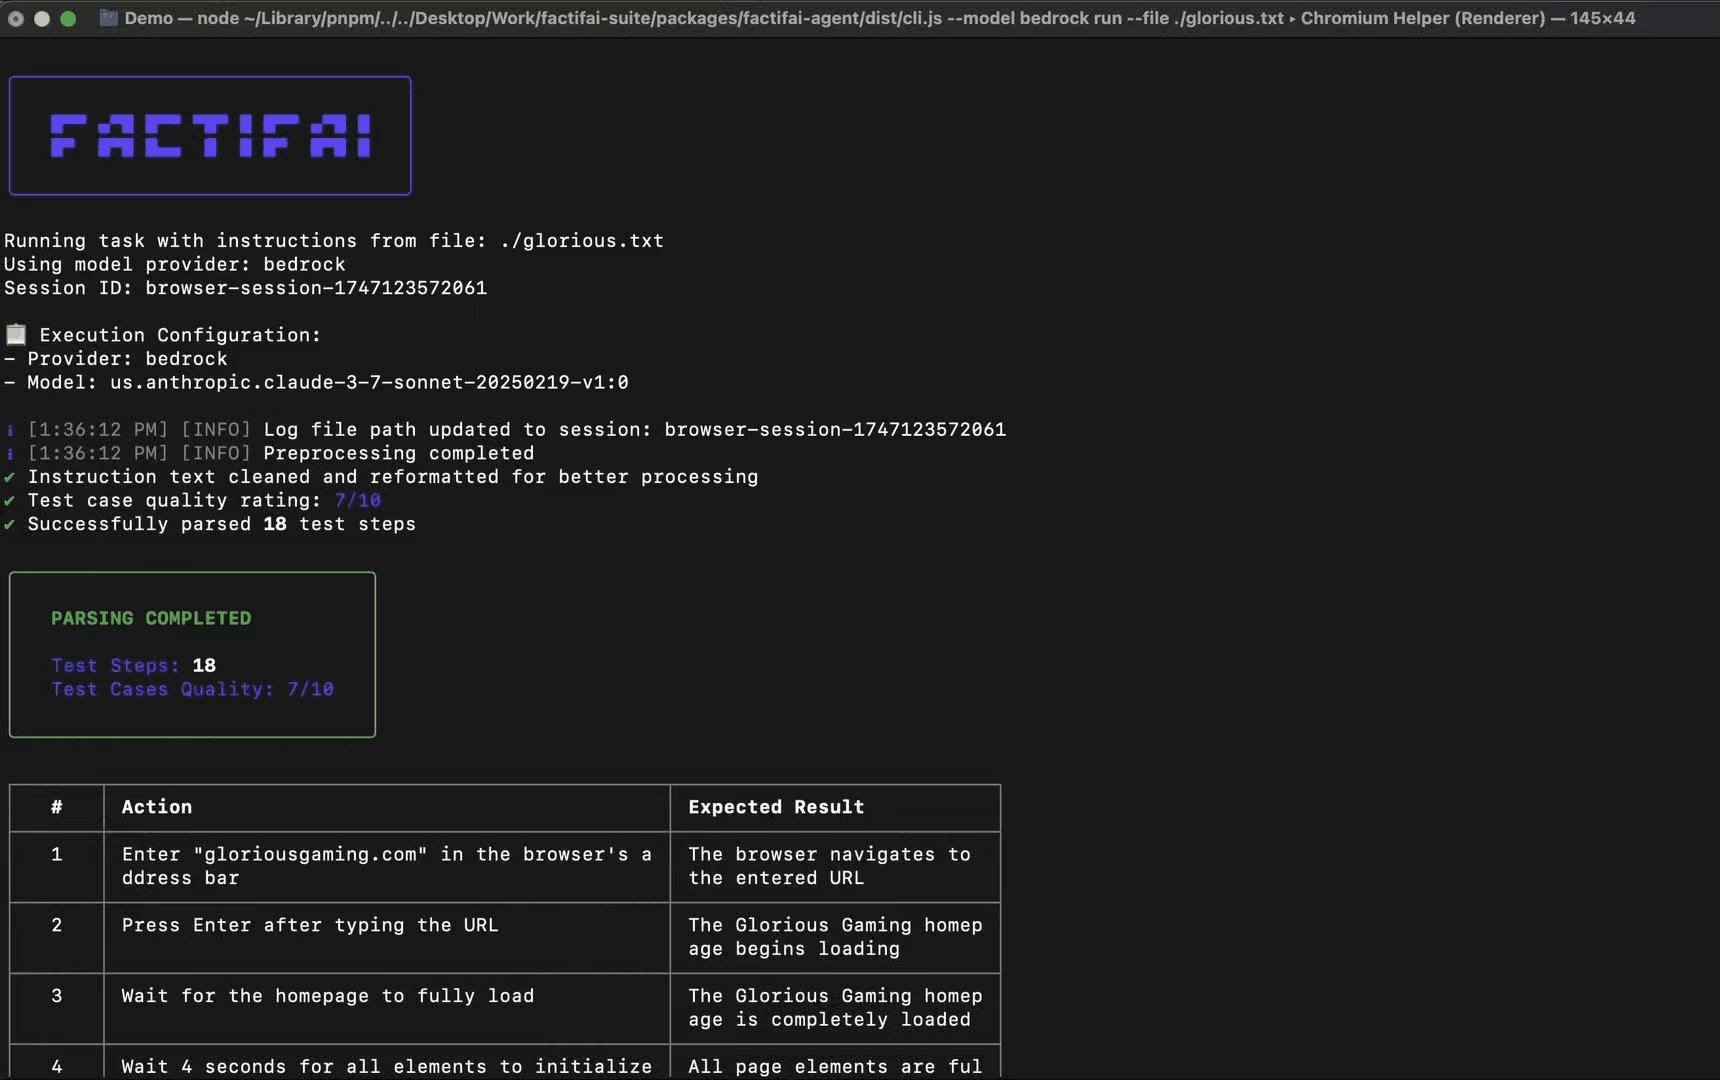Click the window title text in the title bar

tap(880, 18)
